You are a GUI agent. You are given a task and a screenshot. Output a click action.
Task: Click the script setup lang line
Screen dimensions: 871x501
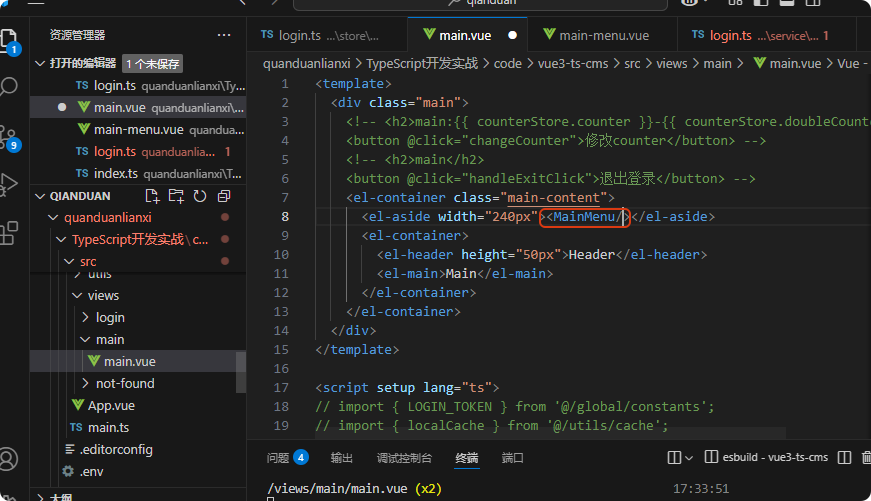[407, 388]
